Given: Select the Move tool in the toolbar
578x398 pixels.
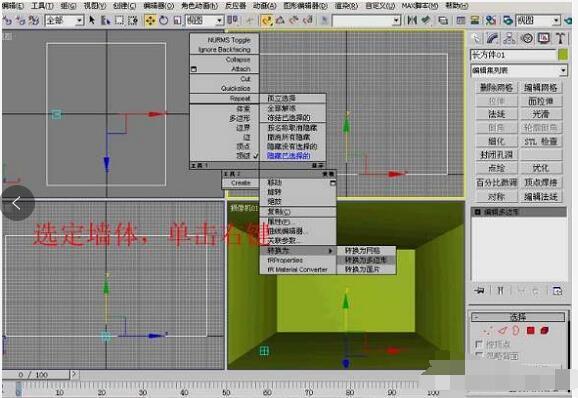Looking at the screenshot, I should [150, 20].
